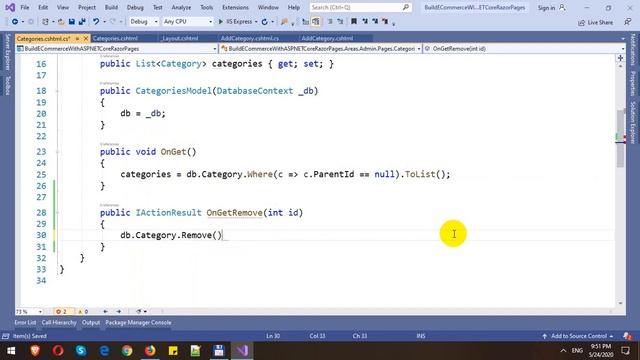Expand the IIS Express target dropdown arrow
This screenshot has width=640, height=360.
(256, 22)
